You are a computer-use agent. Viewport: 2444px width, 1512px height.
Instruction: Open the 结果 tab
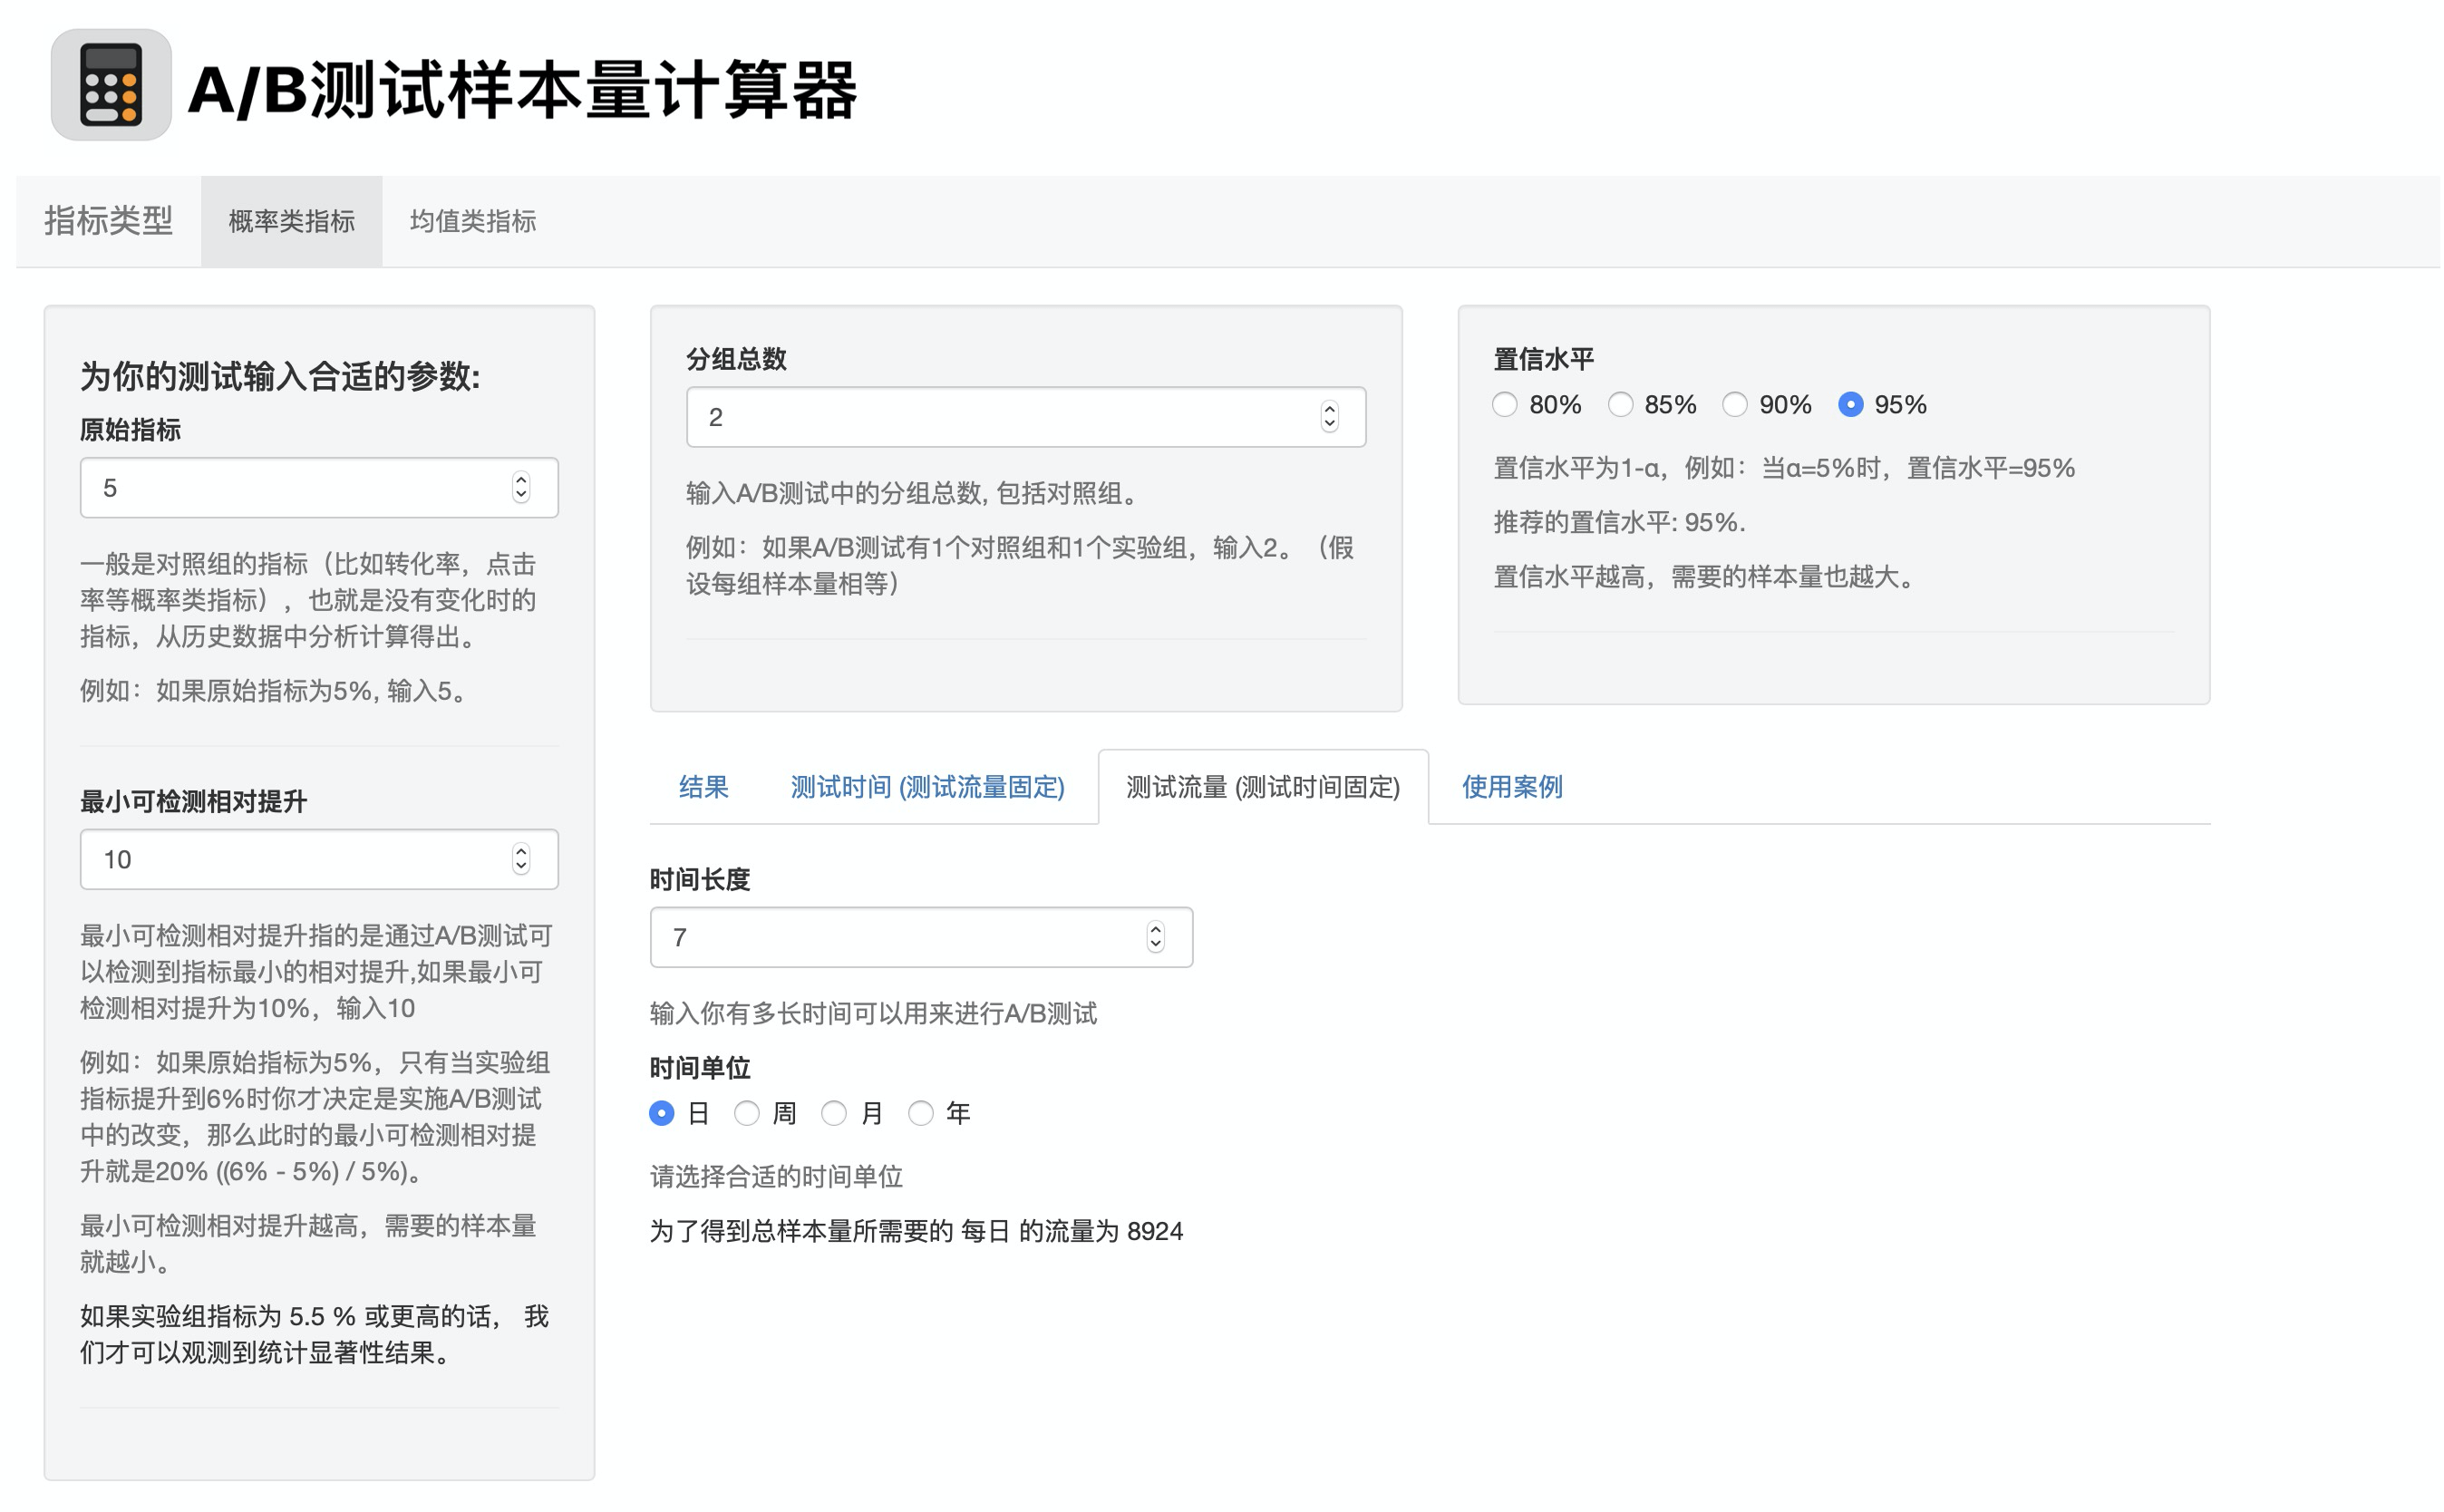coord(703,786)
